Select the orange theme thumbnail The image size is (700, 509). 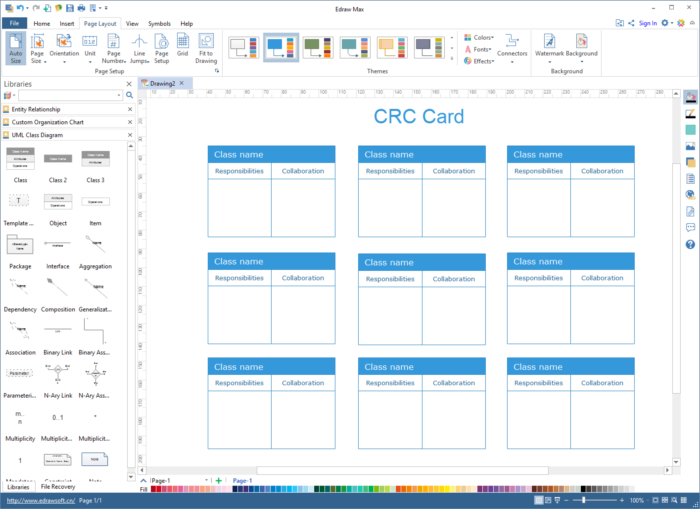tap(392, 47)
